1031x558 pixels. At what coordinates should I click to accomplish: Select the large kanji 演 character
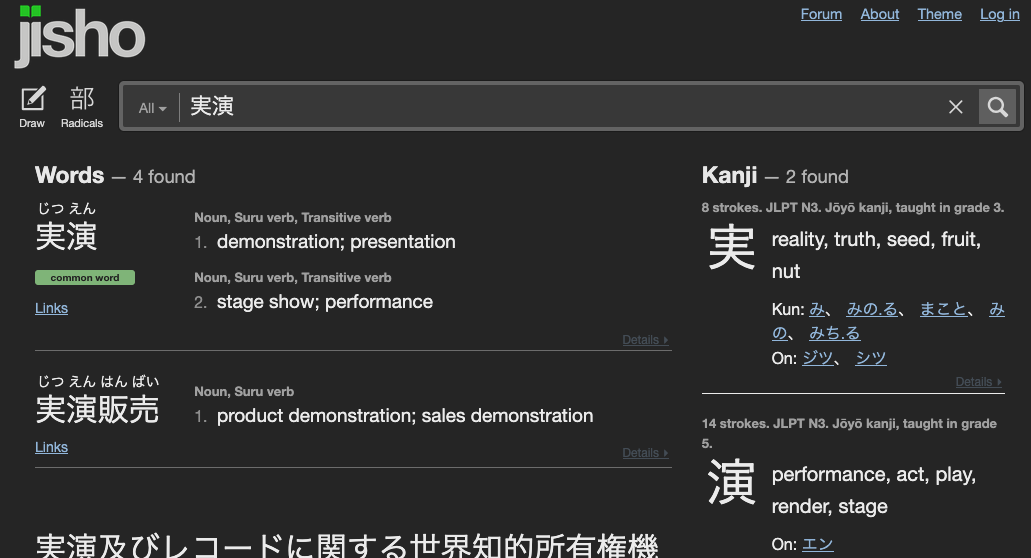click(731, 481)
